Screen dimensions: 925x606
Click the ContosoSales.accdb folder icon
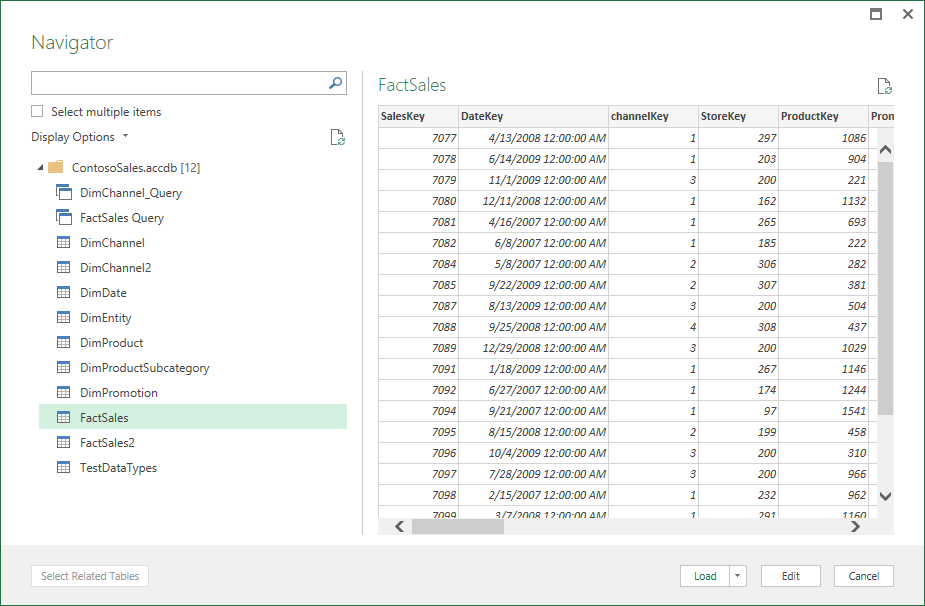(x=56, y=167)
